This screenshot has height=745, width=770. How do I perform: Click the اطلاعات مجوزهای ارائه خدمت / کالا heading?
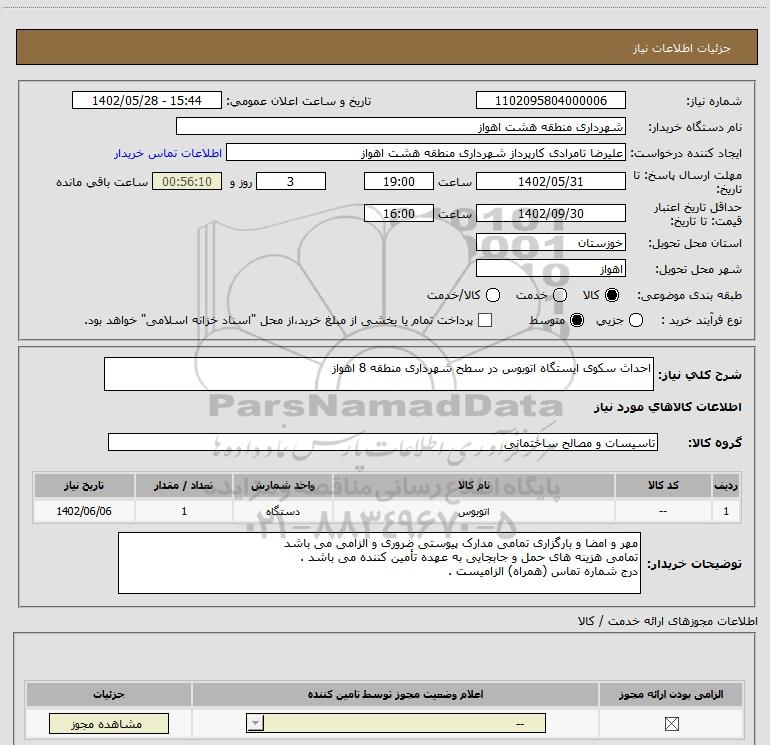(668, 621)
